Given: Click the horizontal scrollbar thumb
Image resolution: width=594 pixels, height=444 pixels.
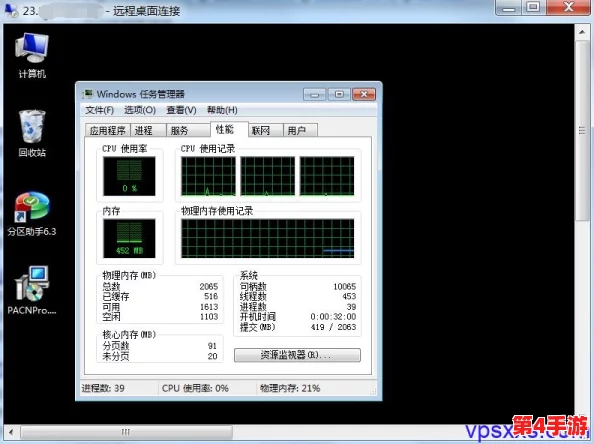Looking at the screenshot, I should point(127,432).
